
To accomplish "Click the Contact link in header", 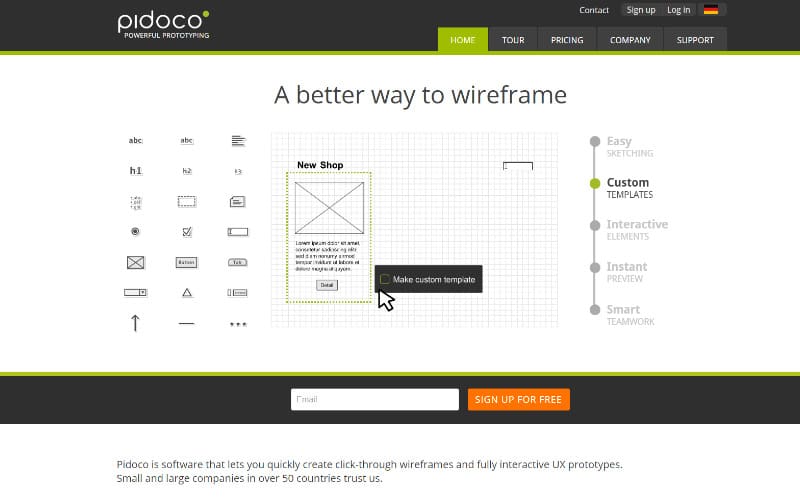I will [x=594, y=10].
